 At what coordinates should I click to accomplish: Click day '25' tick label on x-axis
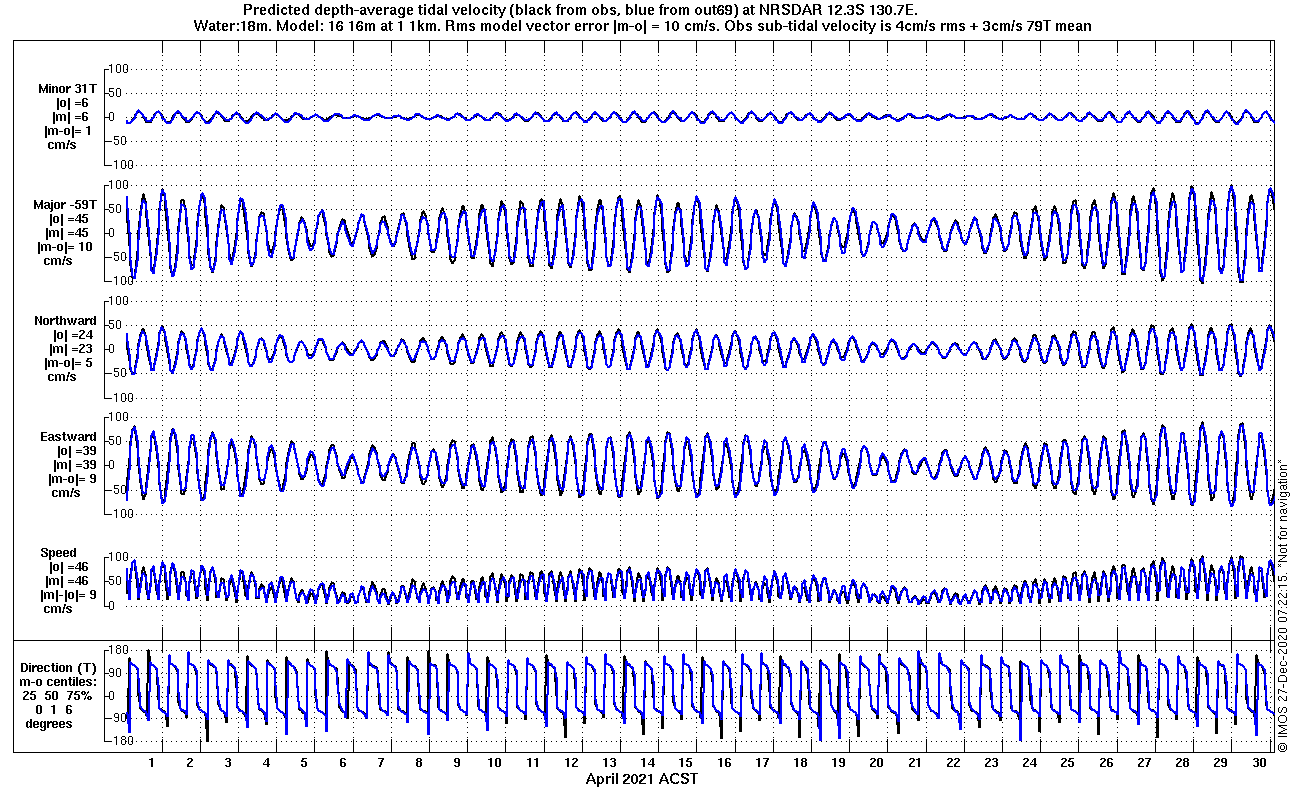click(1068, 763)
